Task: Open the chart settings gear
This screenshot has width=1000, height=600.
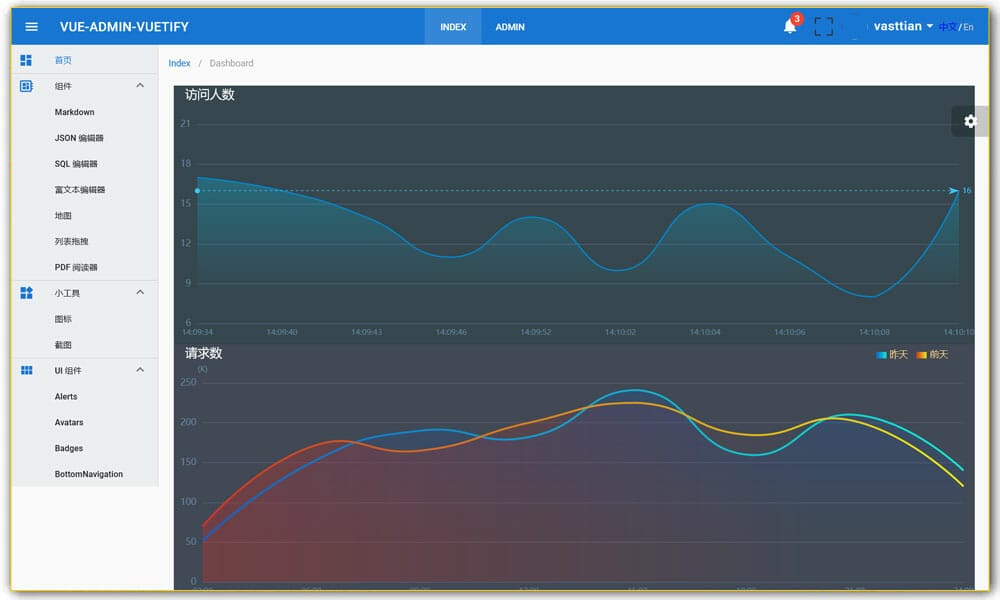Action: [x=968, y=121]
